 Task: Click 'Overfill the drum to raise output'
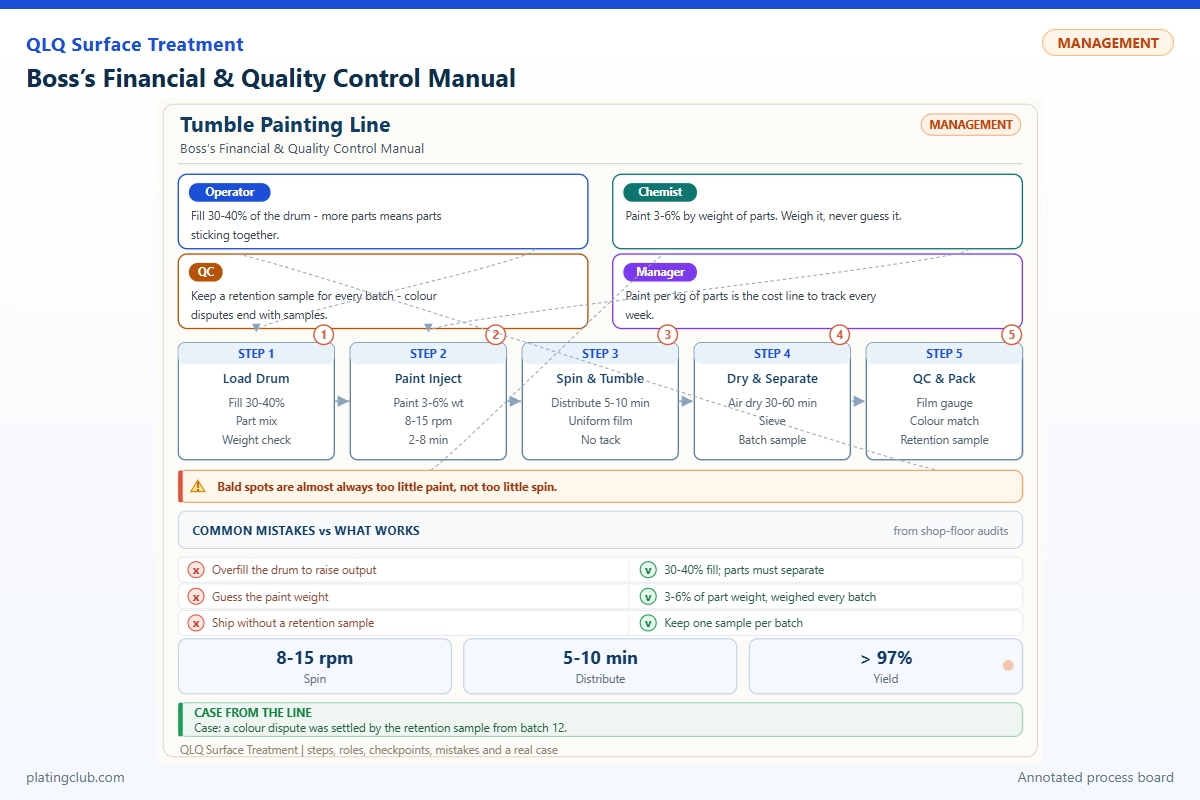(x=294, y=570)
